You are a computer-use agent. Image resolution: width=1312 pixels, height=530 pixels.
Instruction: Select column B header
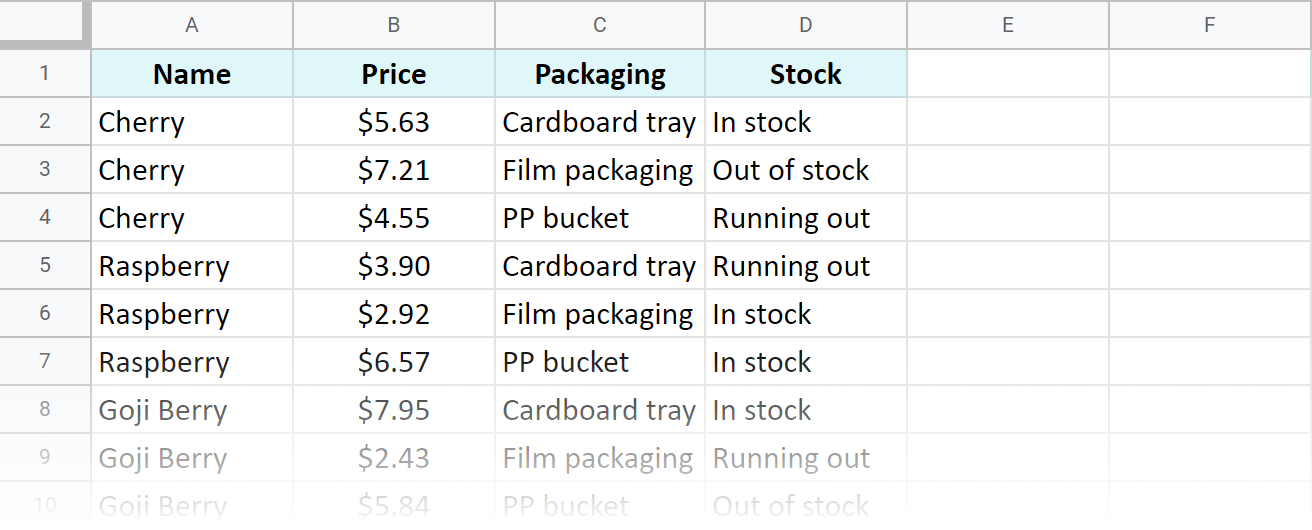point(394,25)
